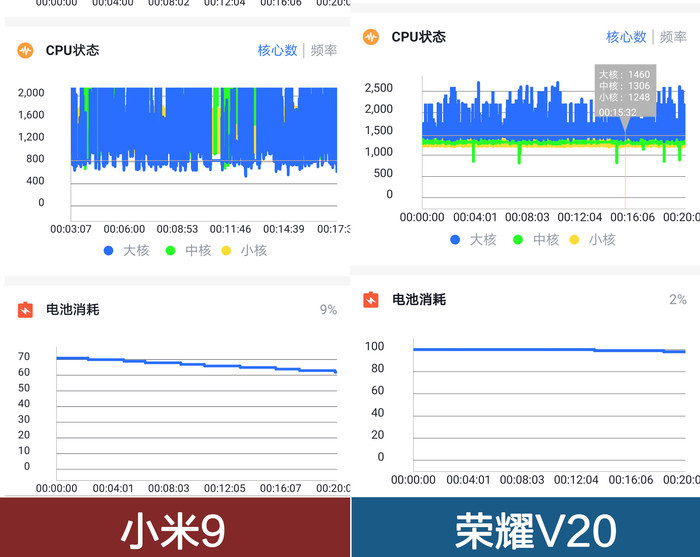Click the 00:15:32 tooltip on Honor V20 chart
Screen dimensions: 700x557
[x=625, y=91]
